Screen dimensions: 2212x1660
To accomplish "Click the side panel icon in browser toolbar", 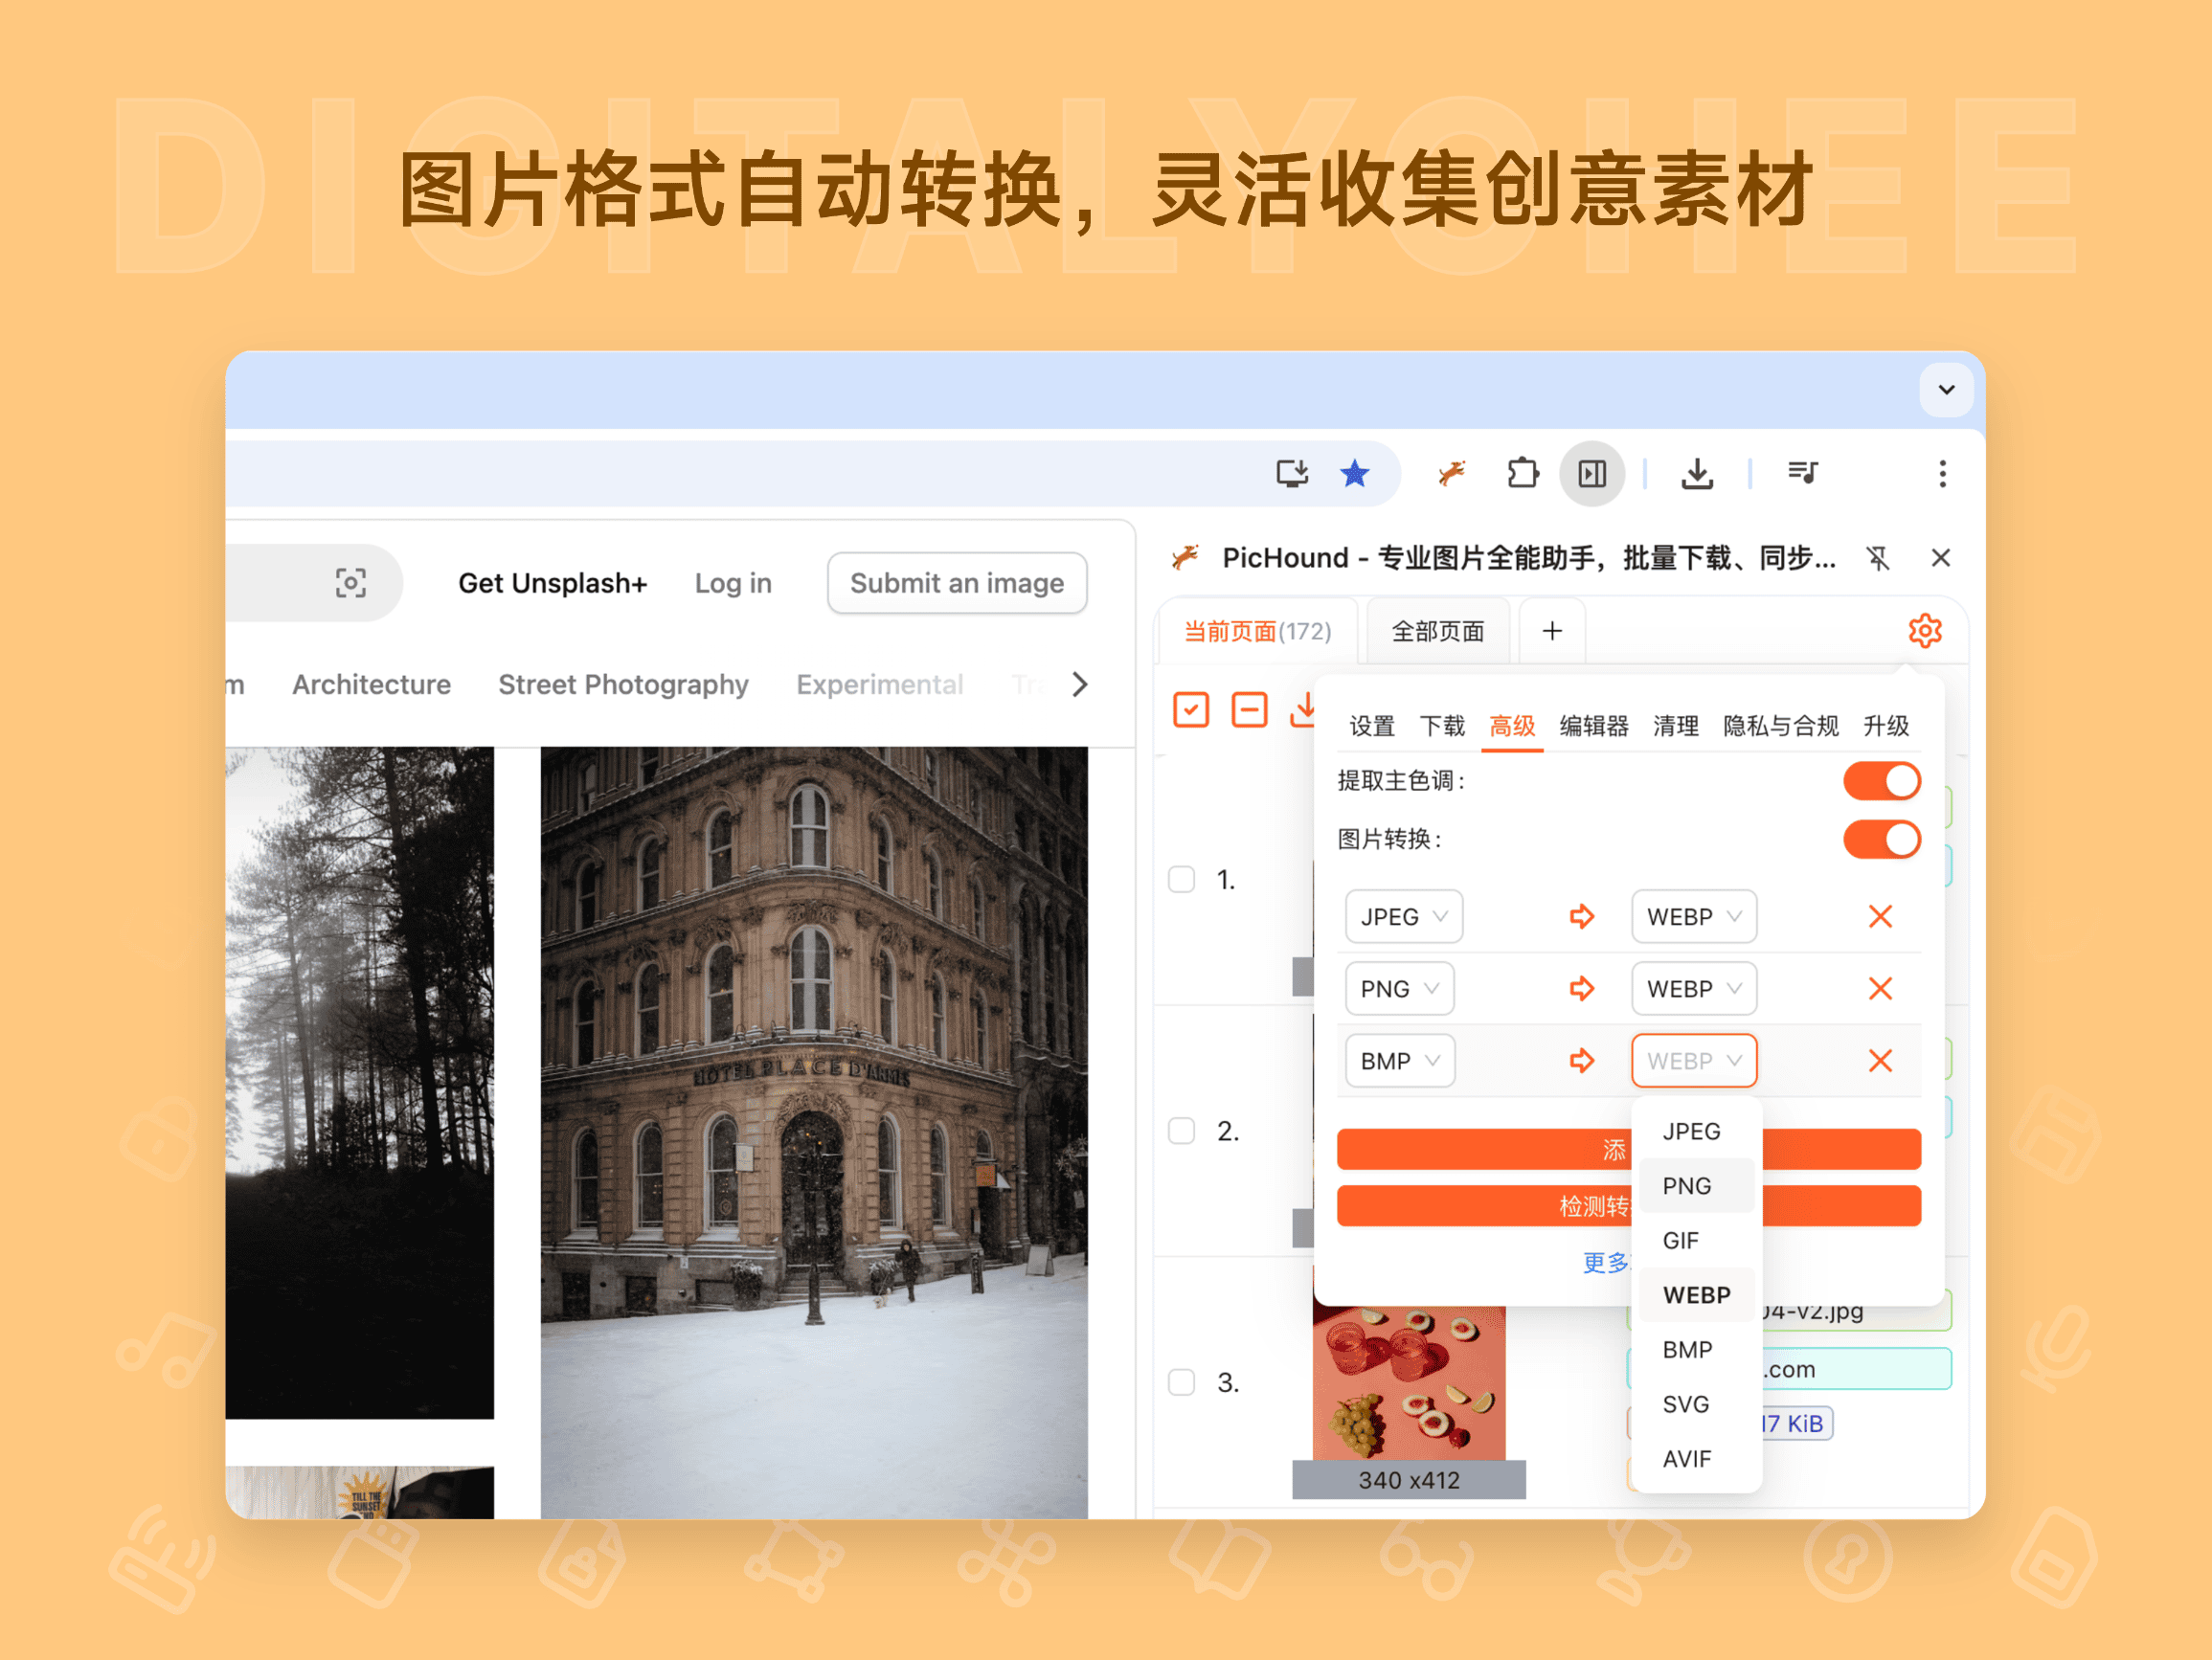I will [1592, 474].
